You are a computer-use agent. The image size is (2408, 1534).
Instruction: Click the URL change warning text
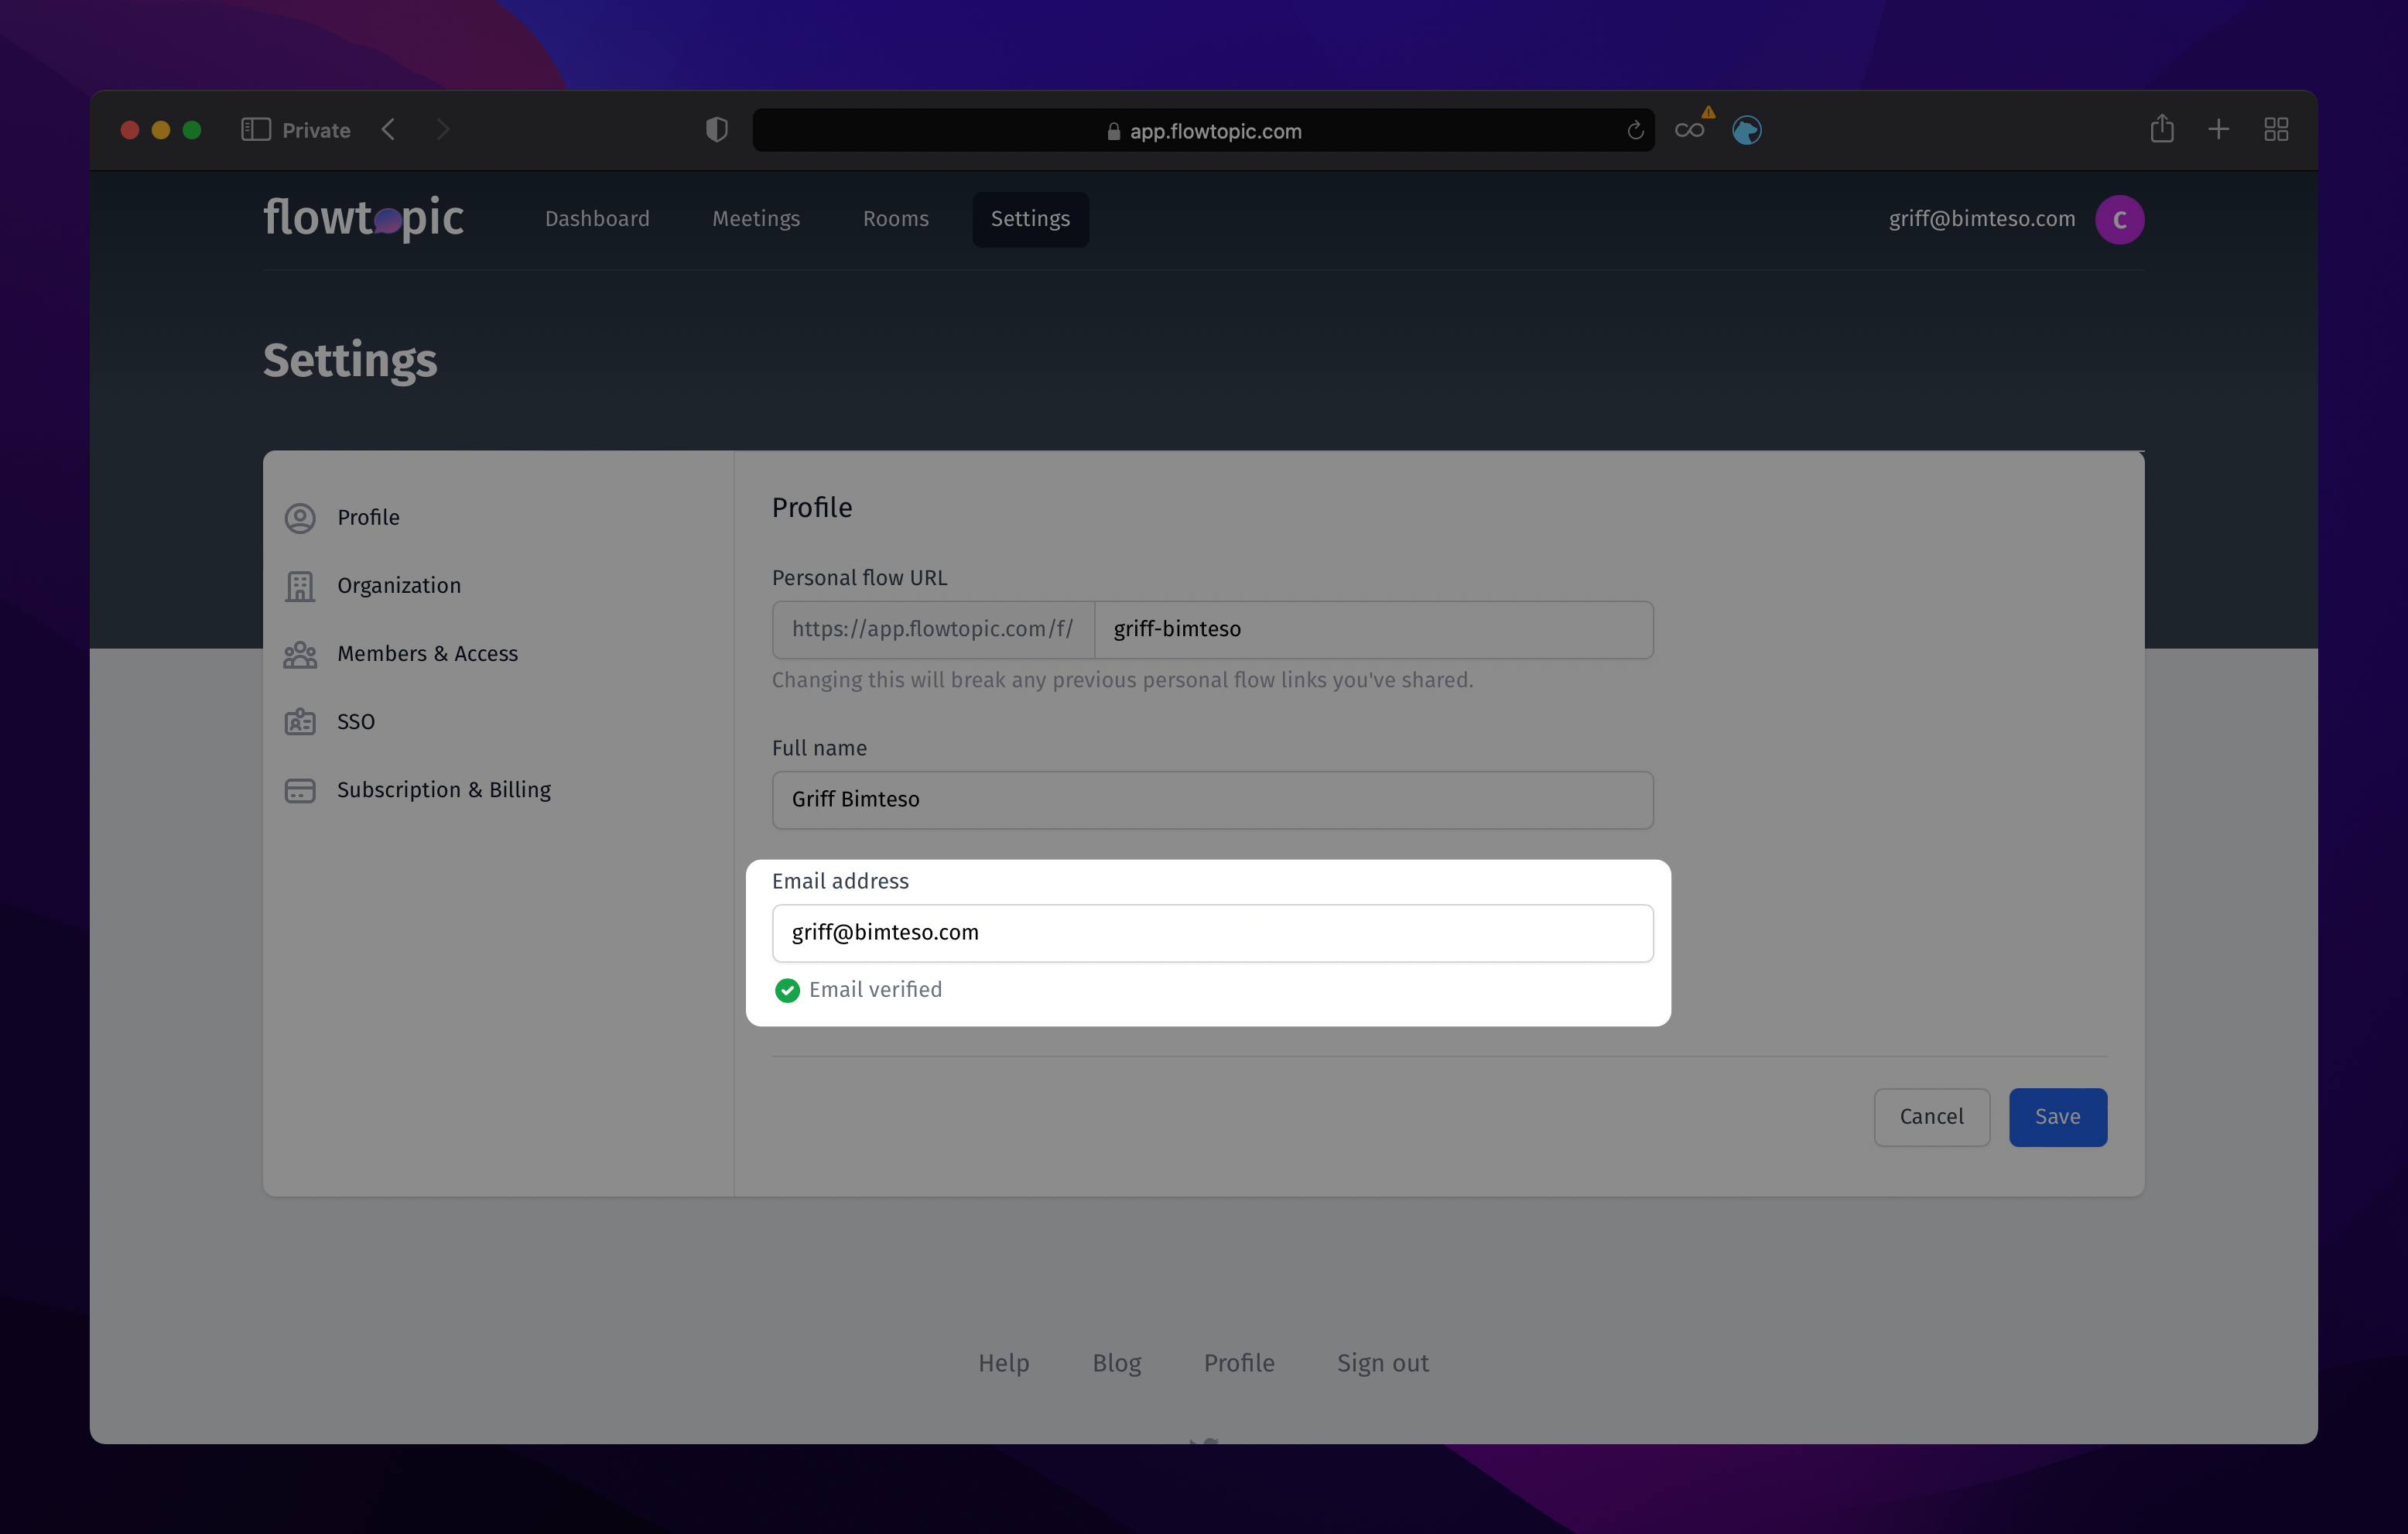(x=1122, y=680)
